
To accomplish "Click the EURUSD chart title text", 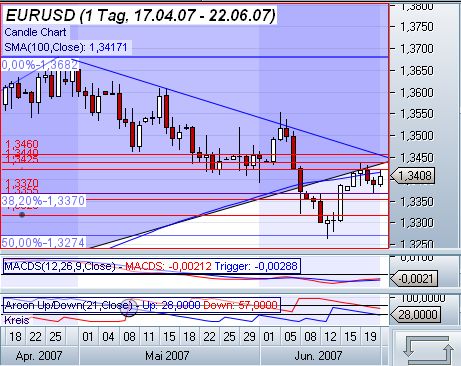I will (x=140, y=15).
